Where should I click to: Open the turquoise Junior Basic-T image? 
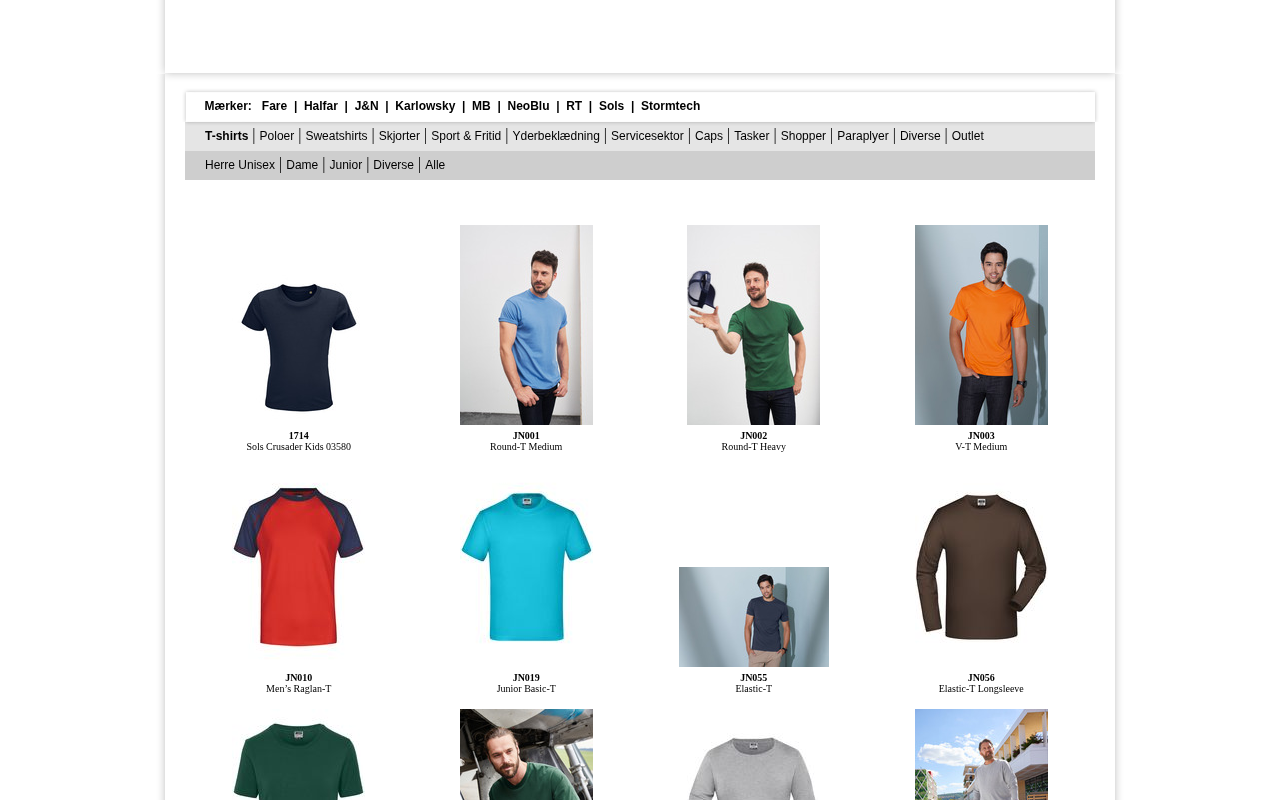click(x=526, y=567)
